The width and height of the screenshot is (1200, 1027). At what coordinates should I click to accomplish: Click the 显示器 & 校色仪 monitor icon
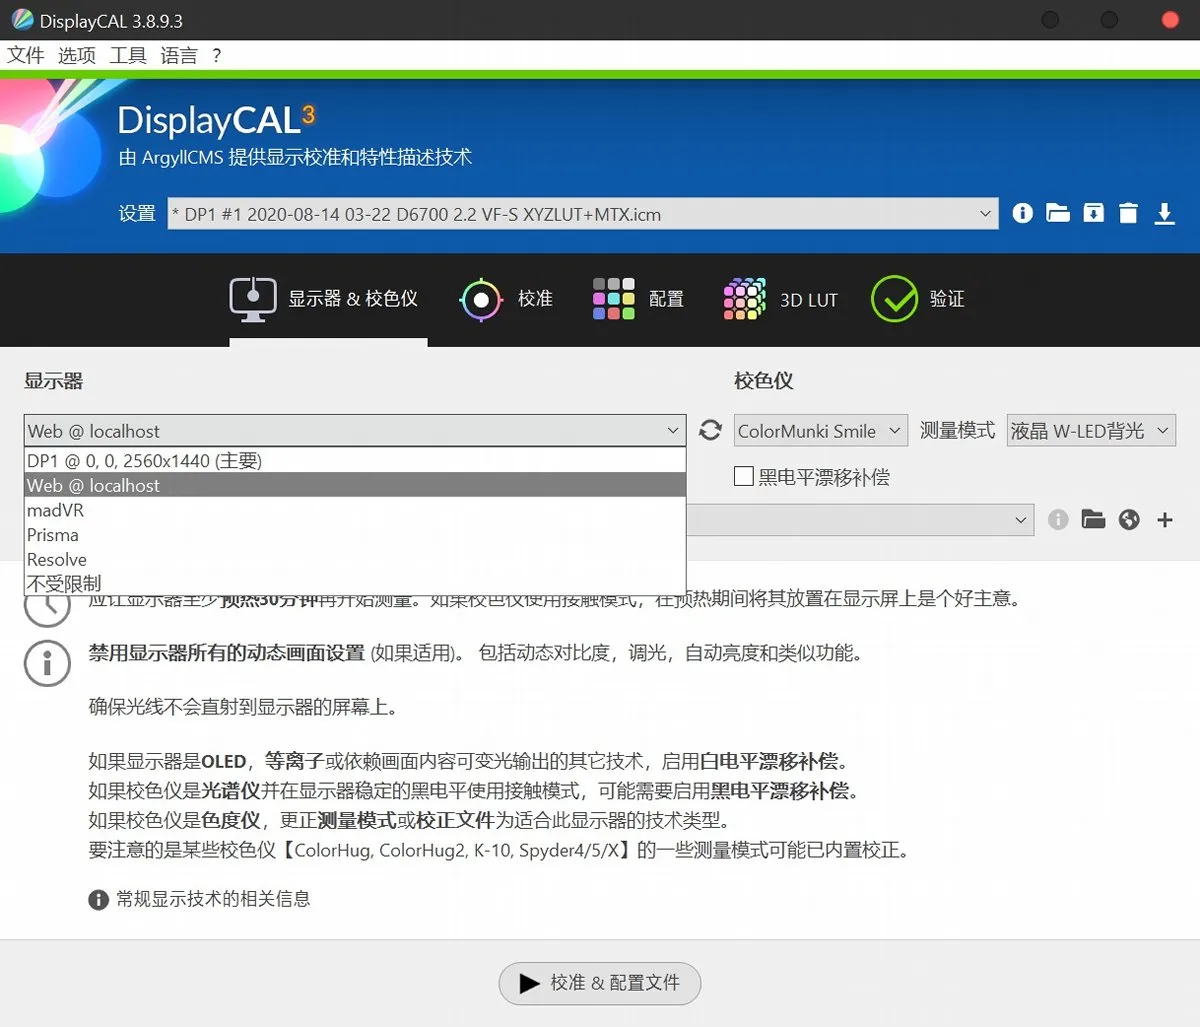click(x=253, y=299)
